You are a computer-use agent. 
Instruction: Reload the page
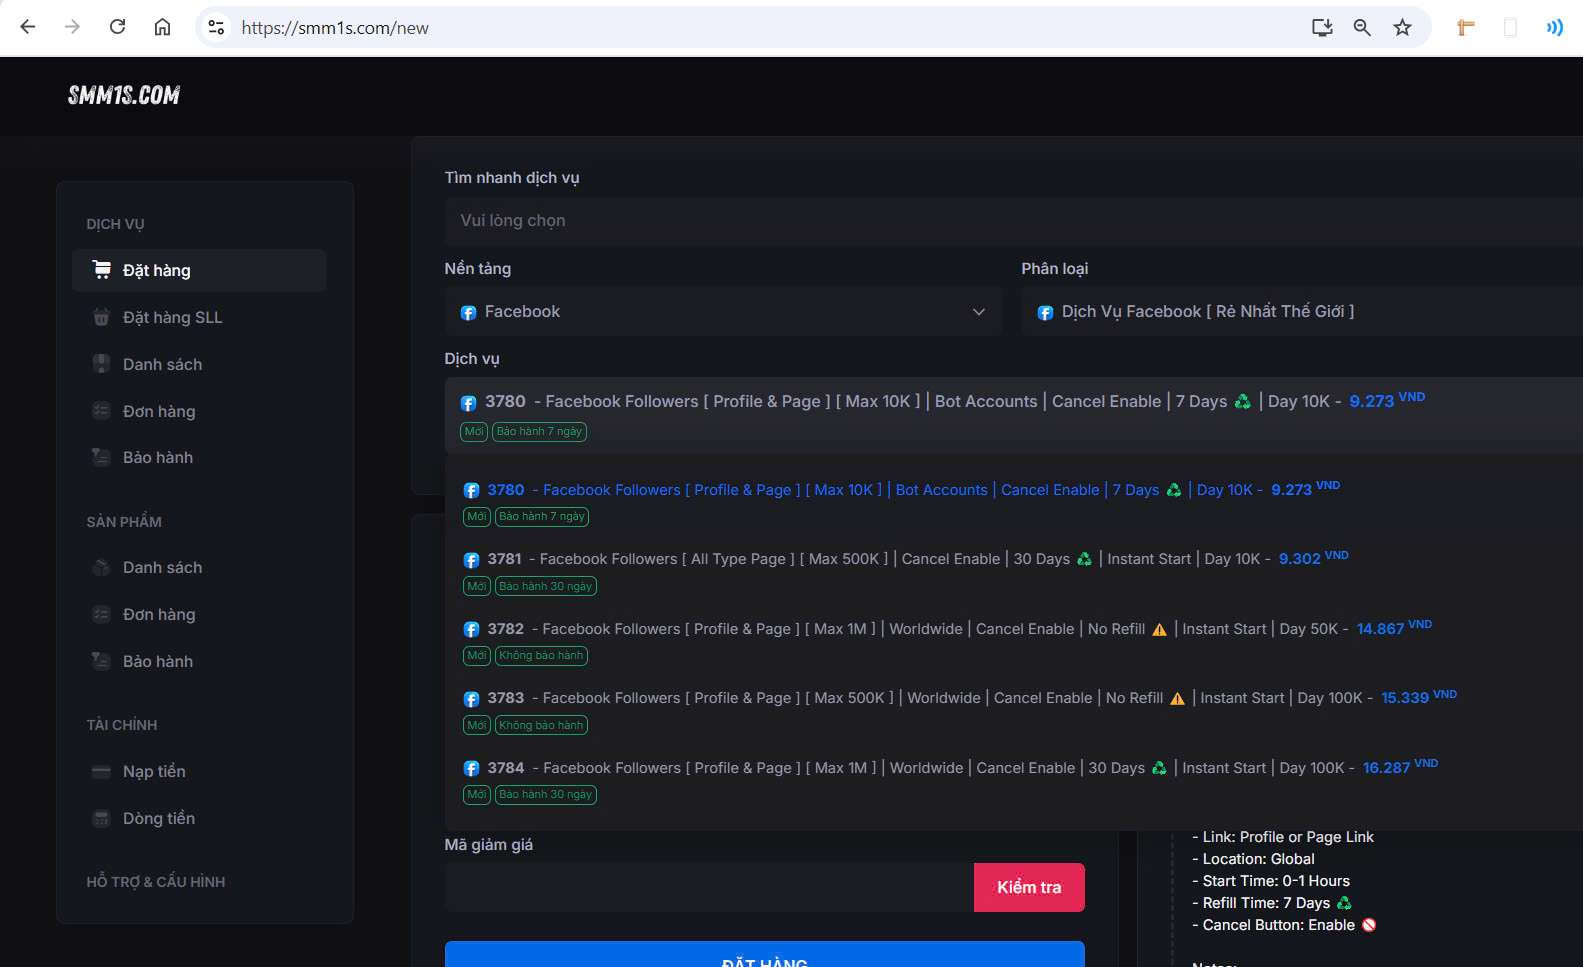click(117, 27)
